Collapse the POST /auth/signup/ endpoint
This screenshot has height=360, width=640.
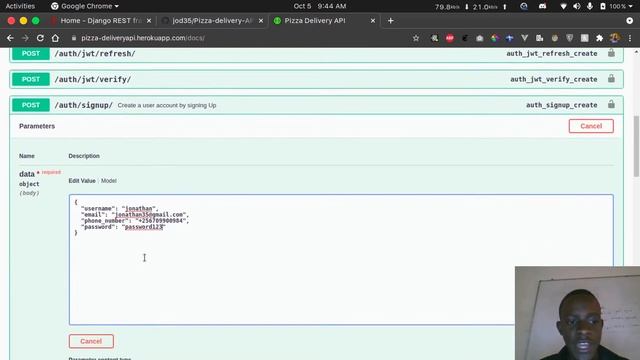(316, 105)
